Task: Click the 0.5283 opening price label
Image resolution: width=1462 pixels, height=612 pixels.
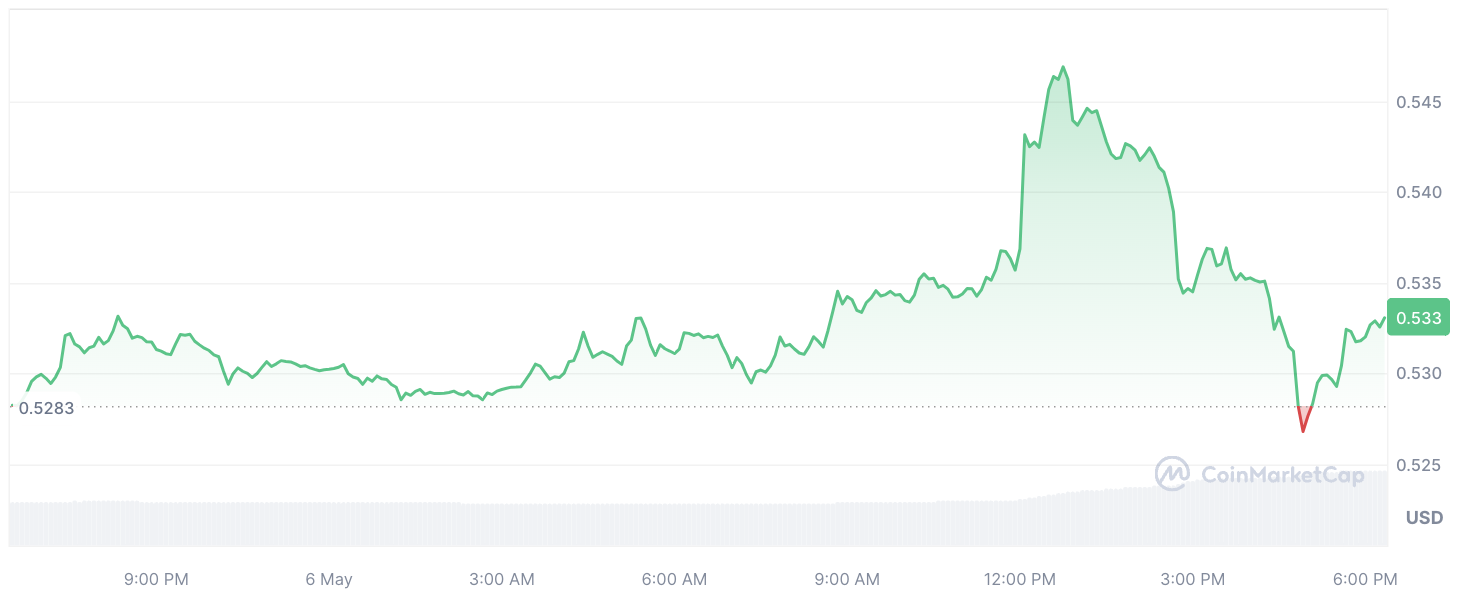Action: [x=46, y=408]
